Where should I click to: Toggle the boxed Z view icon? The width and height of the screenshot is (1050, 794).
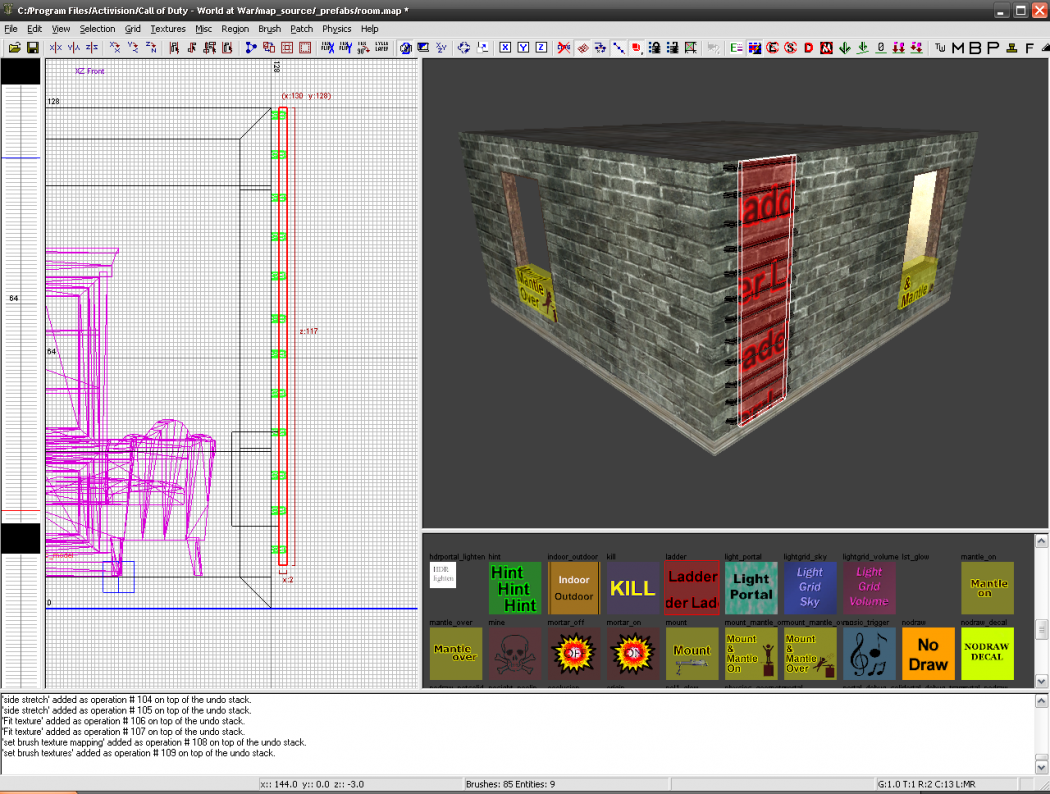542,48
